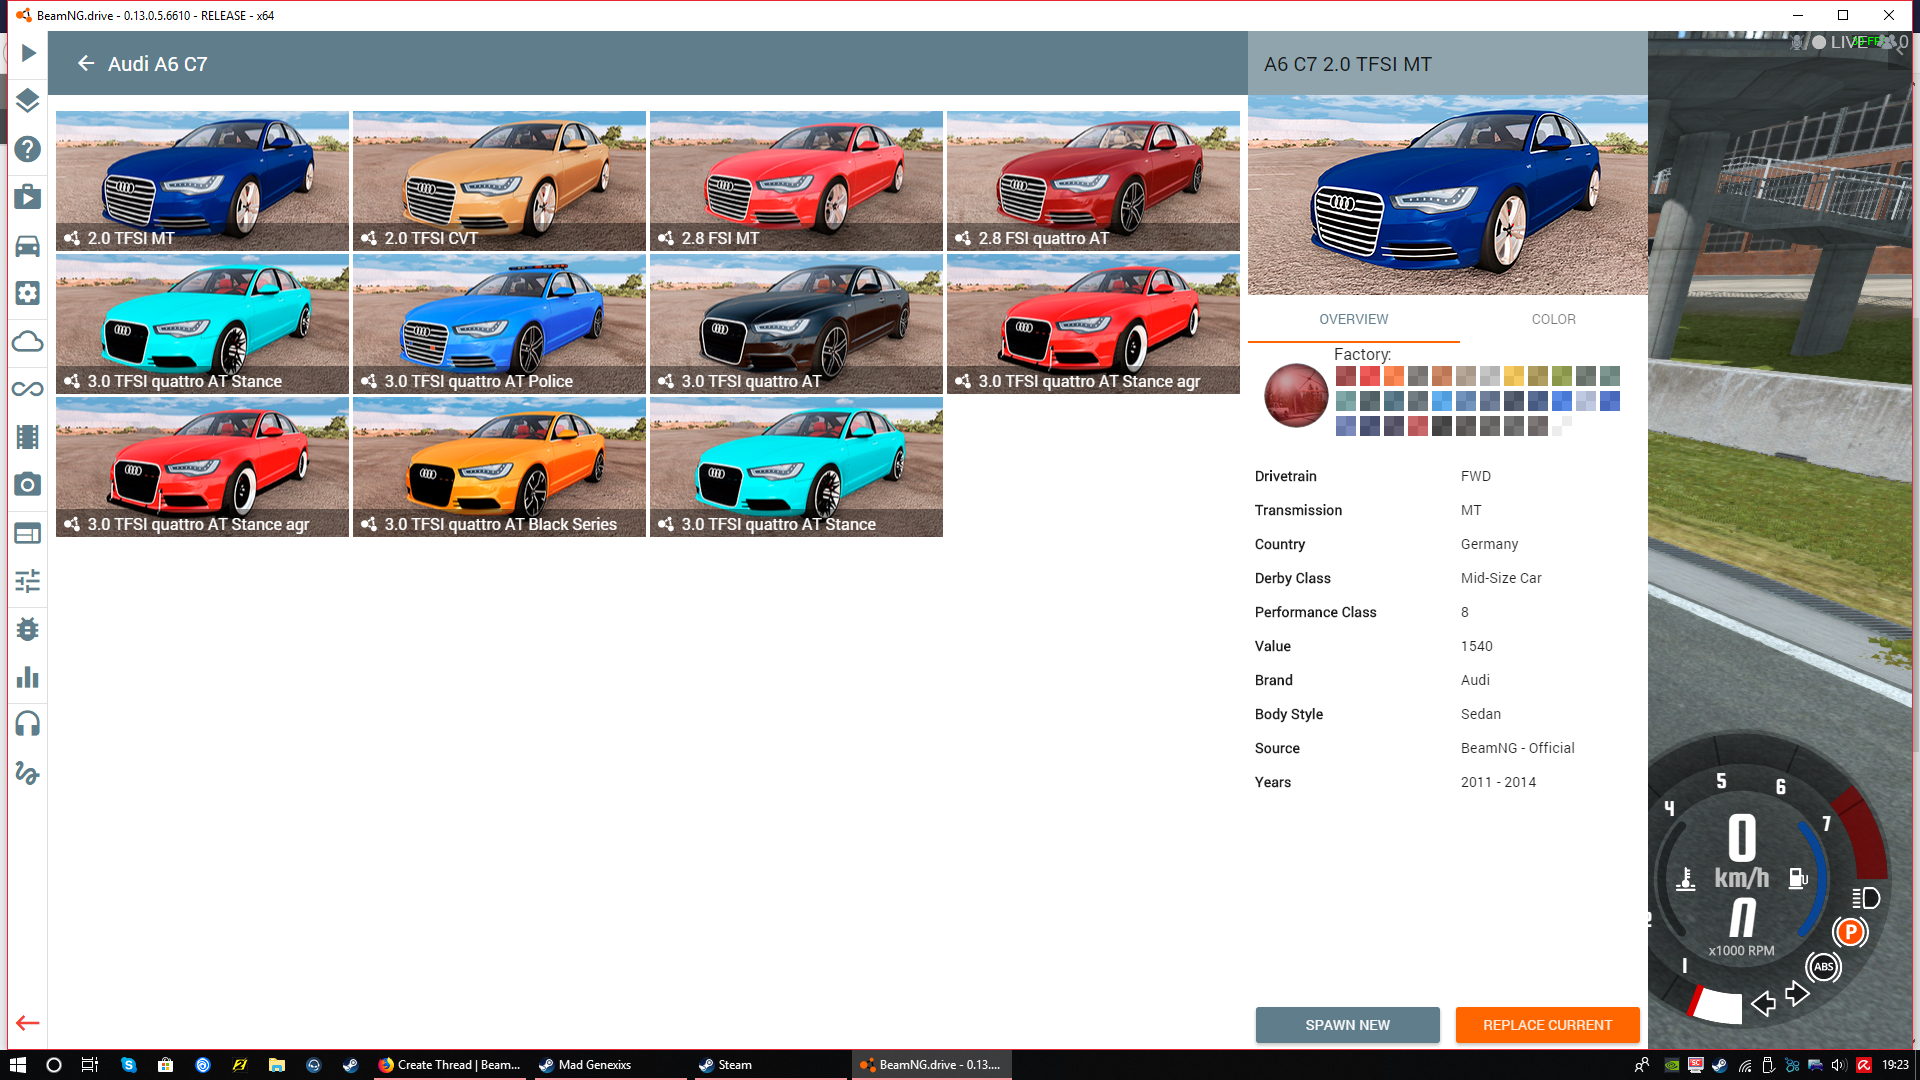The image size is (1920, 1080).
Task: Pick the orange factory color swatch in first row
Action: pyautogui.click(x=1394, y=376)
